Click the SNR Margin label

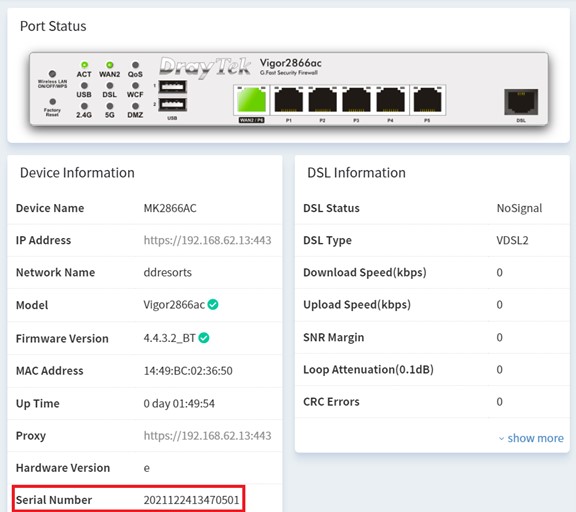334,337
